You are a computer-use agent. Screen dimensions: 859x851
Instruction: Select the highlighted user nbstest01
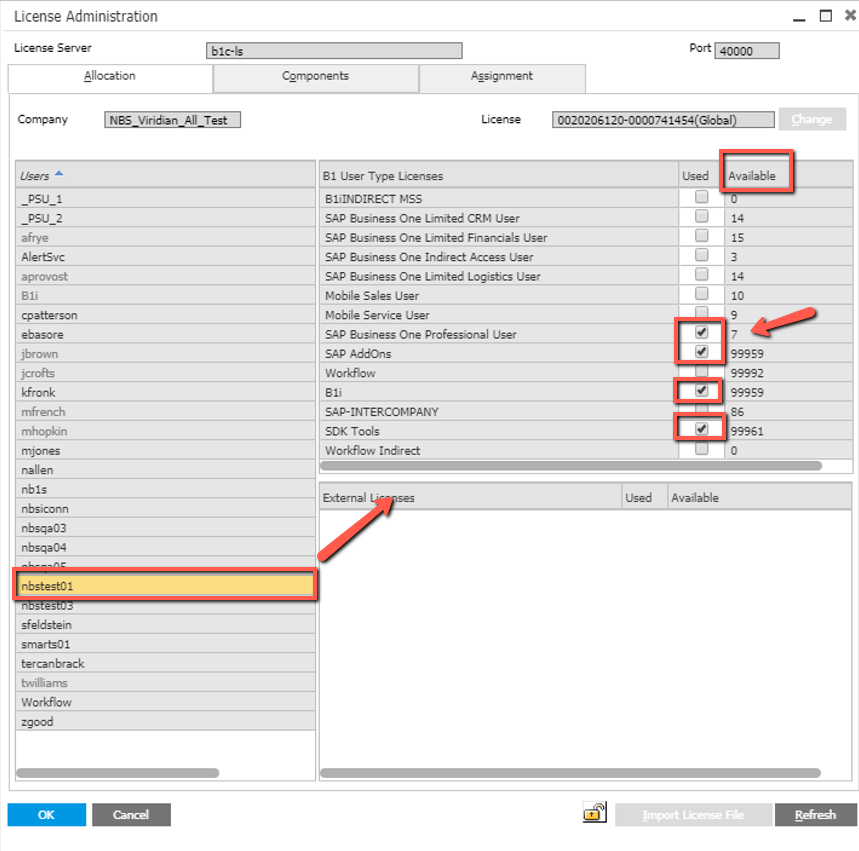(165, 586)
